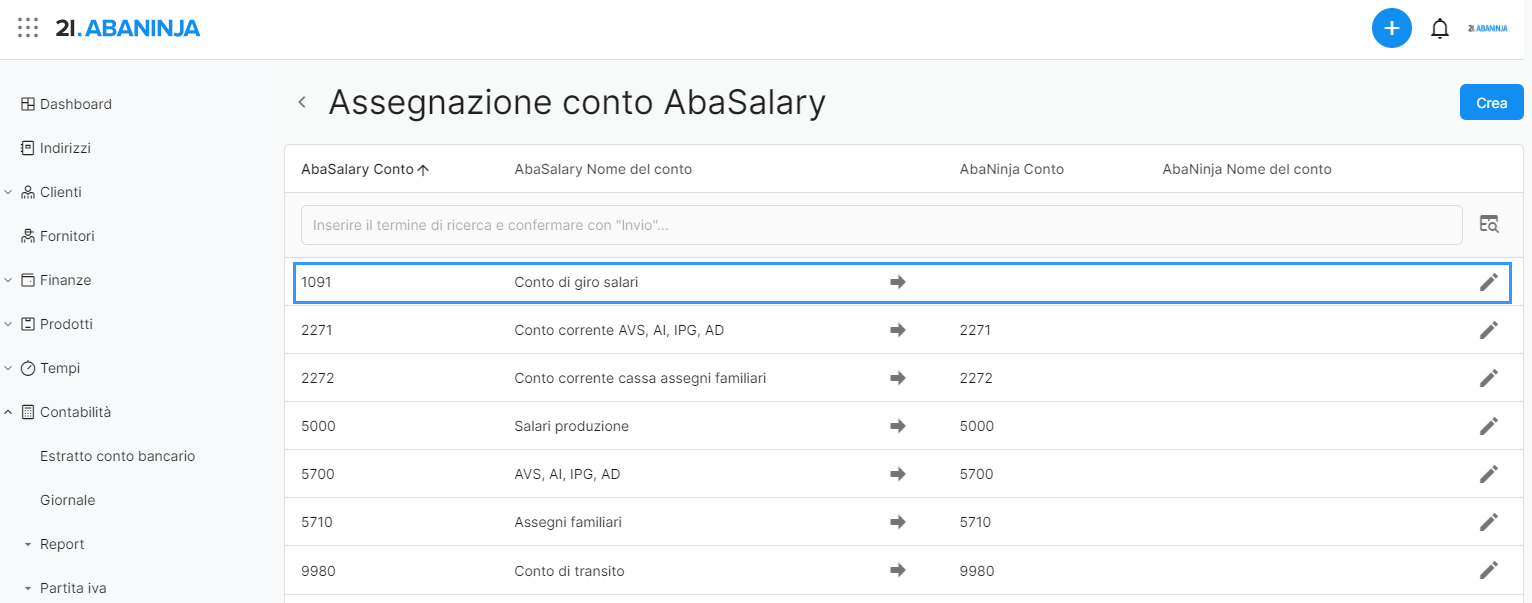Focus the search term input field

click(882, 225)
